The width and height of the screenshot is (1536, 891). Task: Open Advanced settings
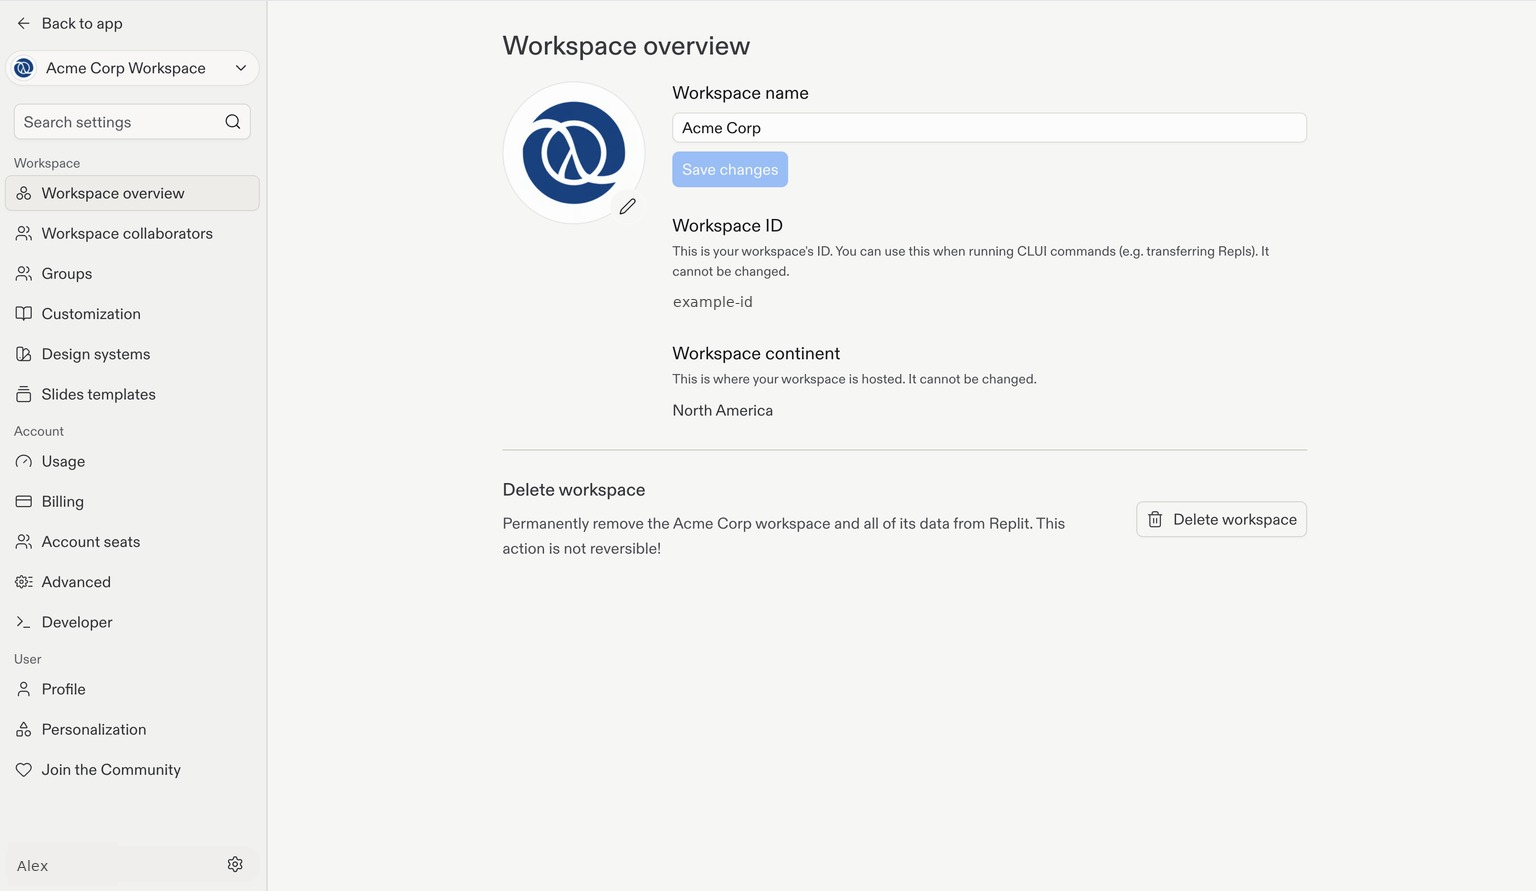(x=132, y=582)
